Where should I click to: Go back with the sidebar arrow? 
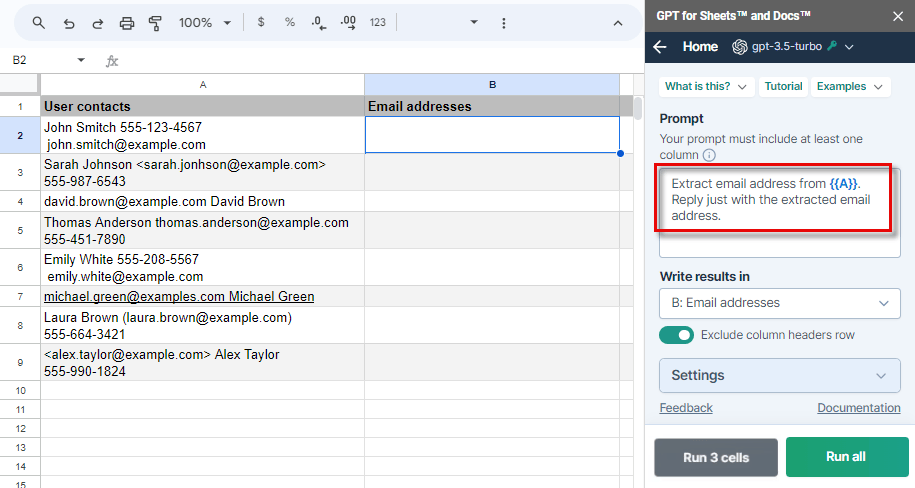click(x=660, y=47)
